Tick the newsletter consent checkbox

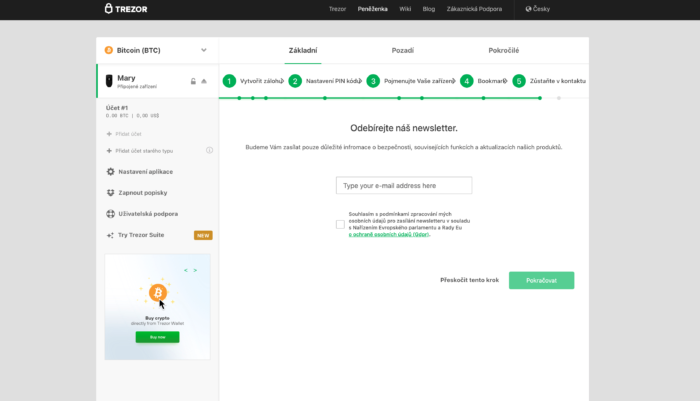[x=340, y=224]
